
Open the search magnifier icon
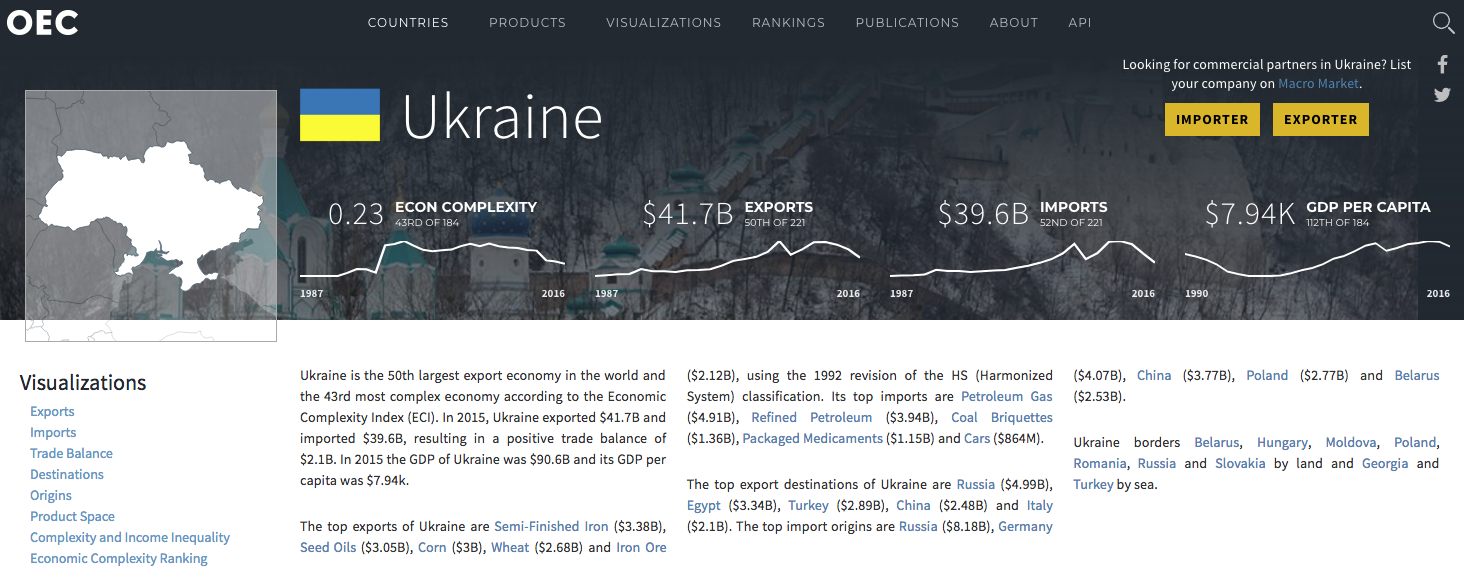click(x=1443, y=22)
